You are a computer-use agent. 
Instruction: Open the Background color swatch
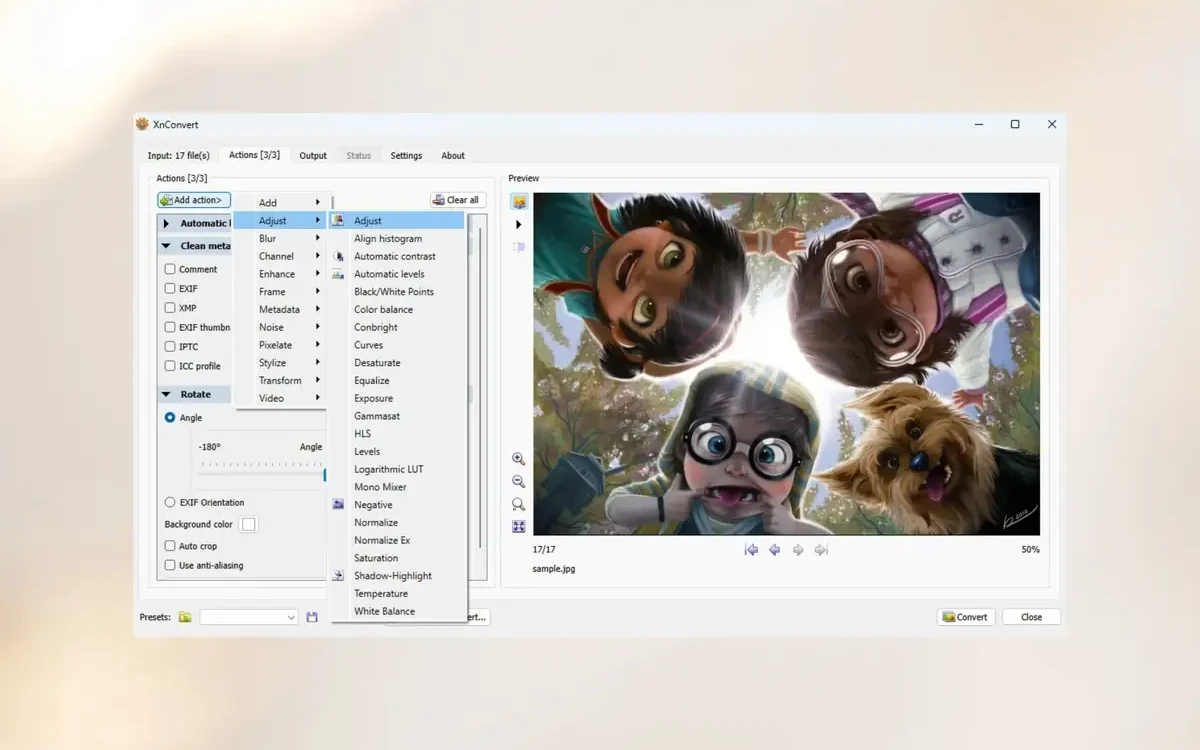tap(249, 524)
